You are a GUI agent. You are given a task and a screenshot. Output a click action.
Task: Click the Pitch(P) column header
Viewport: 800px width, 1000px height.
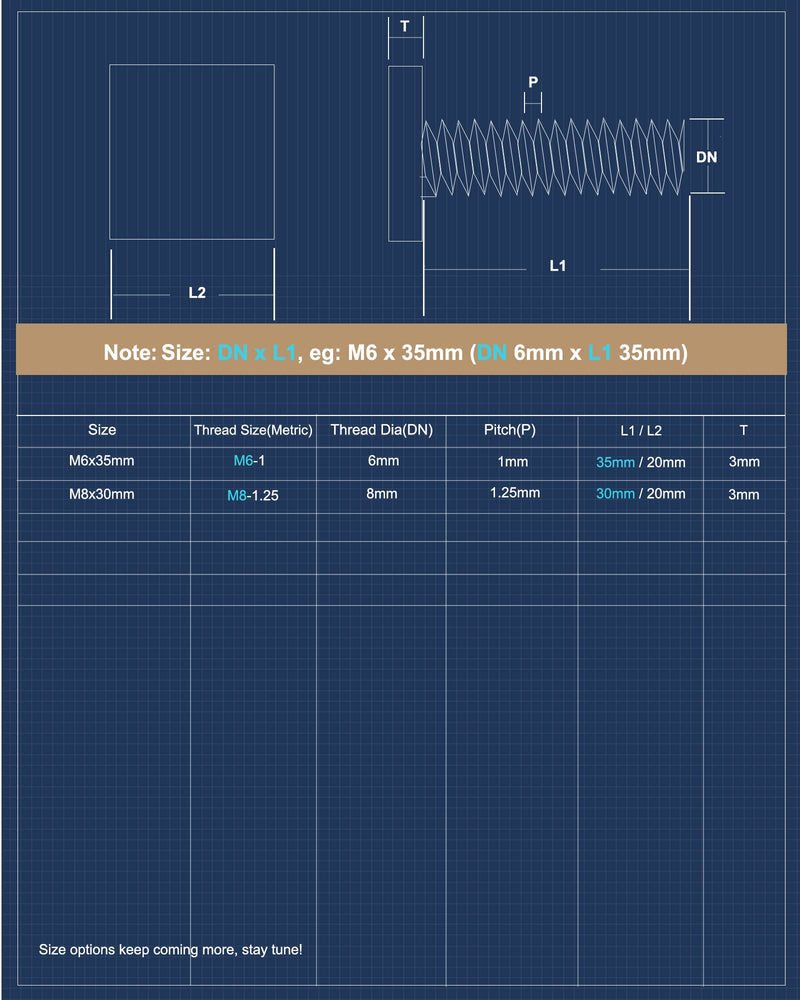510,430
